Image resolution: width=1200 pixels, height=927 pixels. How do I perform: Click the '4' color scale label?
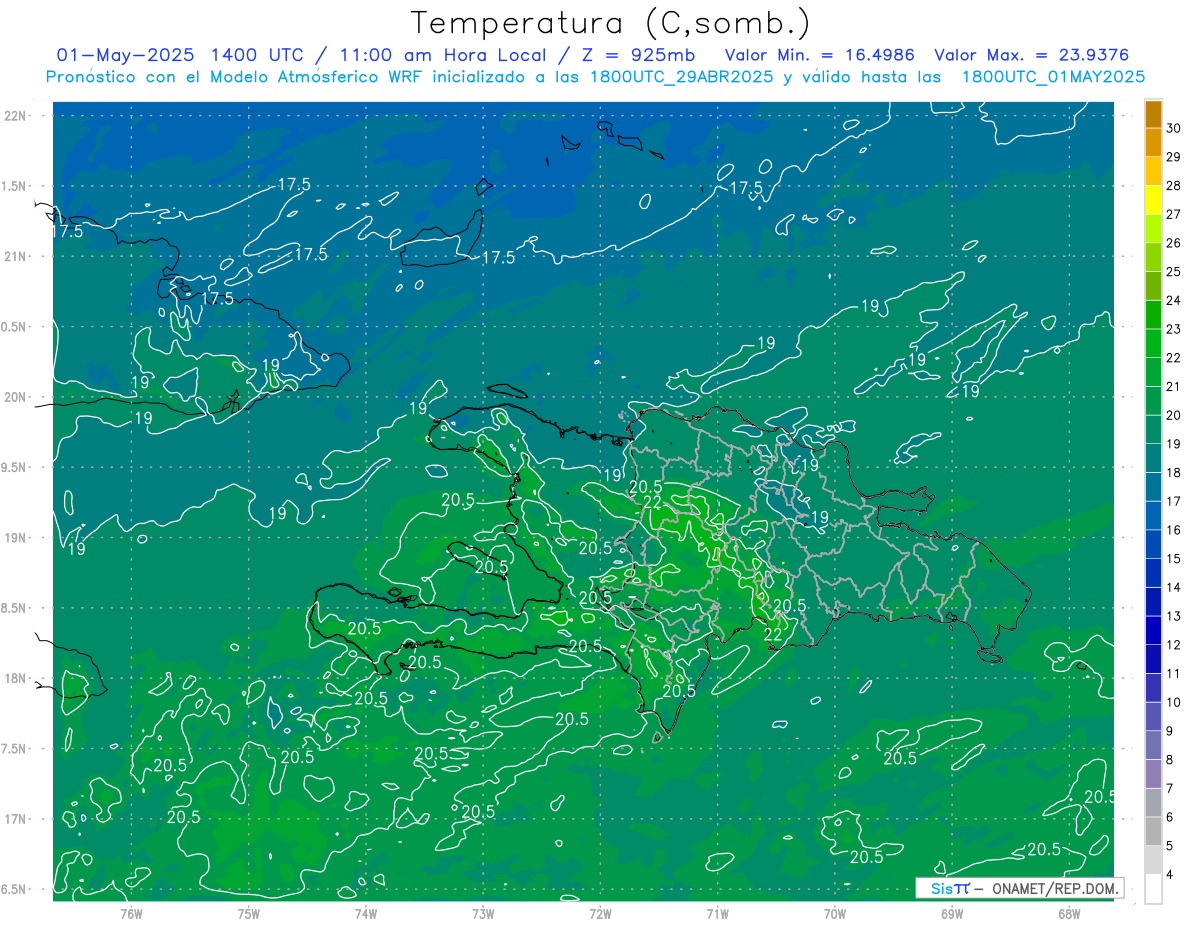point(1170,874)
